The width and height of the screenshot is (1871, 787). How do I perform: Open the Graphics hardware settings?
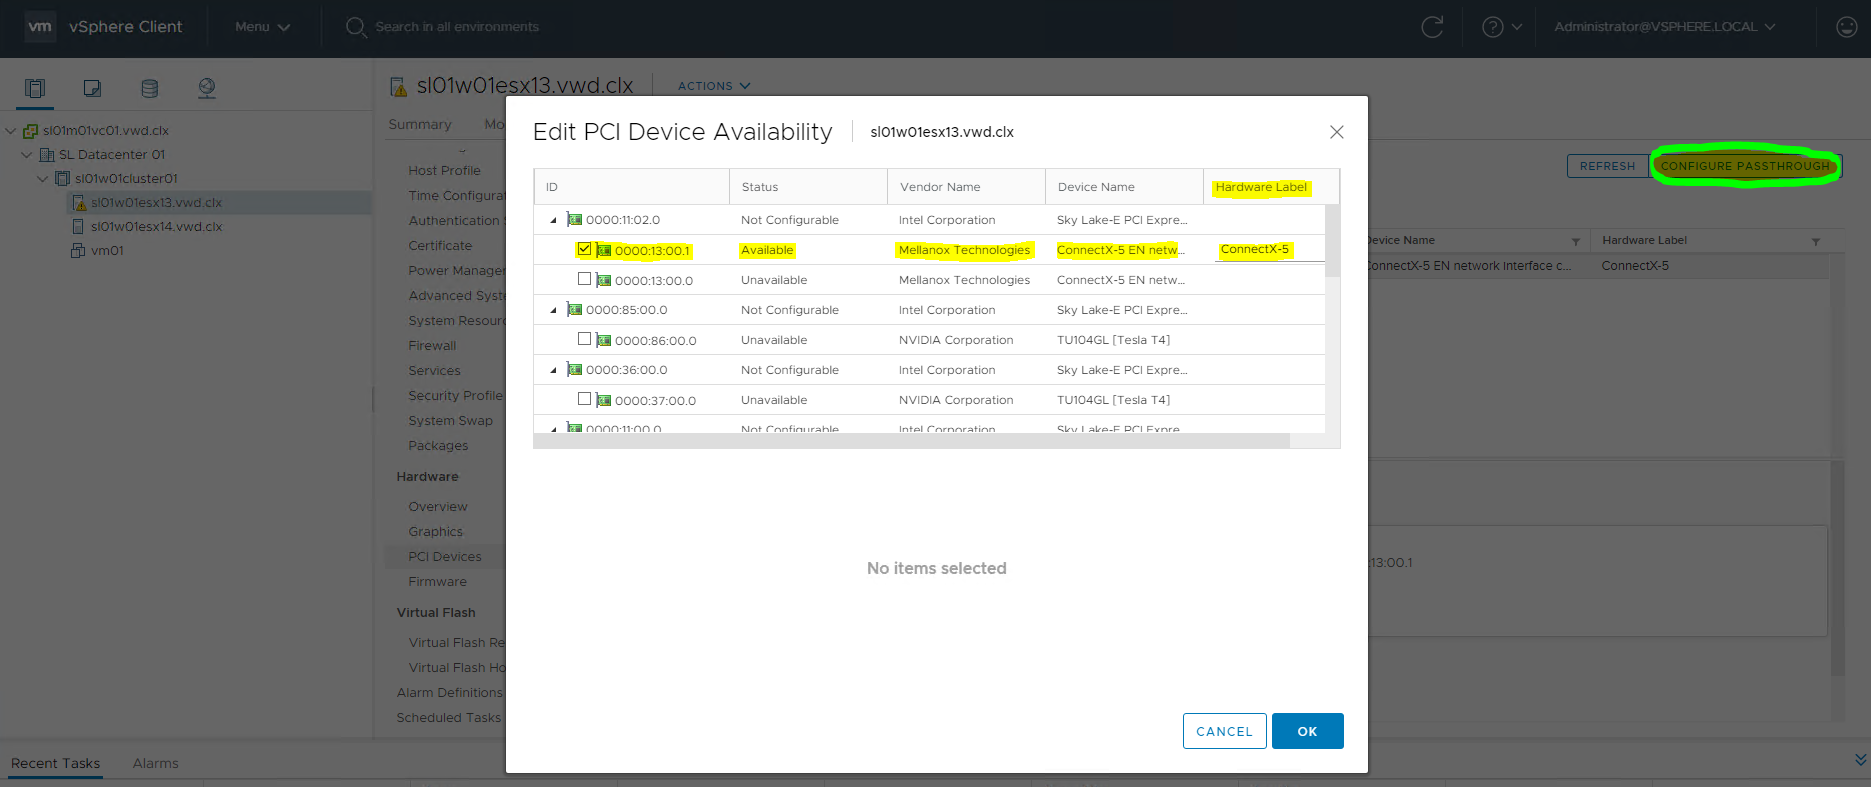[435, 532]
